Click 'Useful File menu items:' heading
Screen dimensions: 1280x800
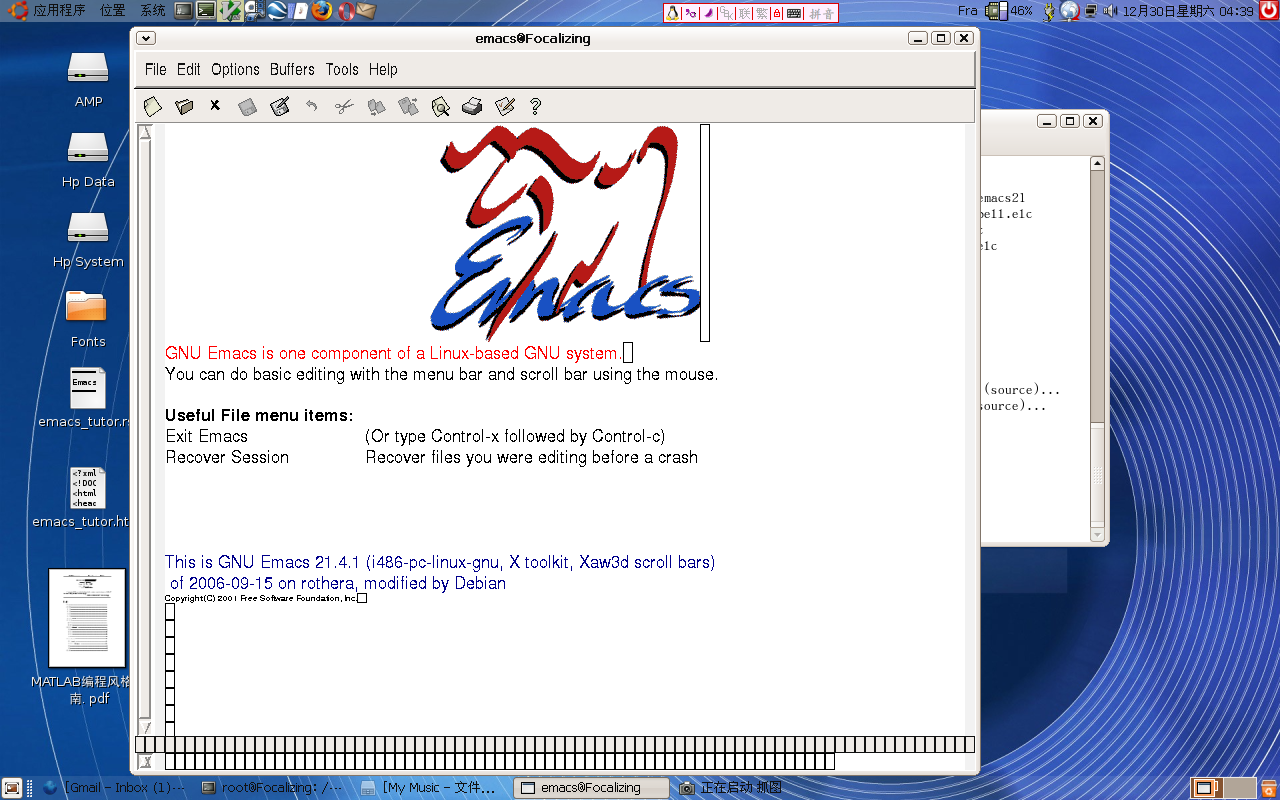pyautogui.click(x=259, y=415)
